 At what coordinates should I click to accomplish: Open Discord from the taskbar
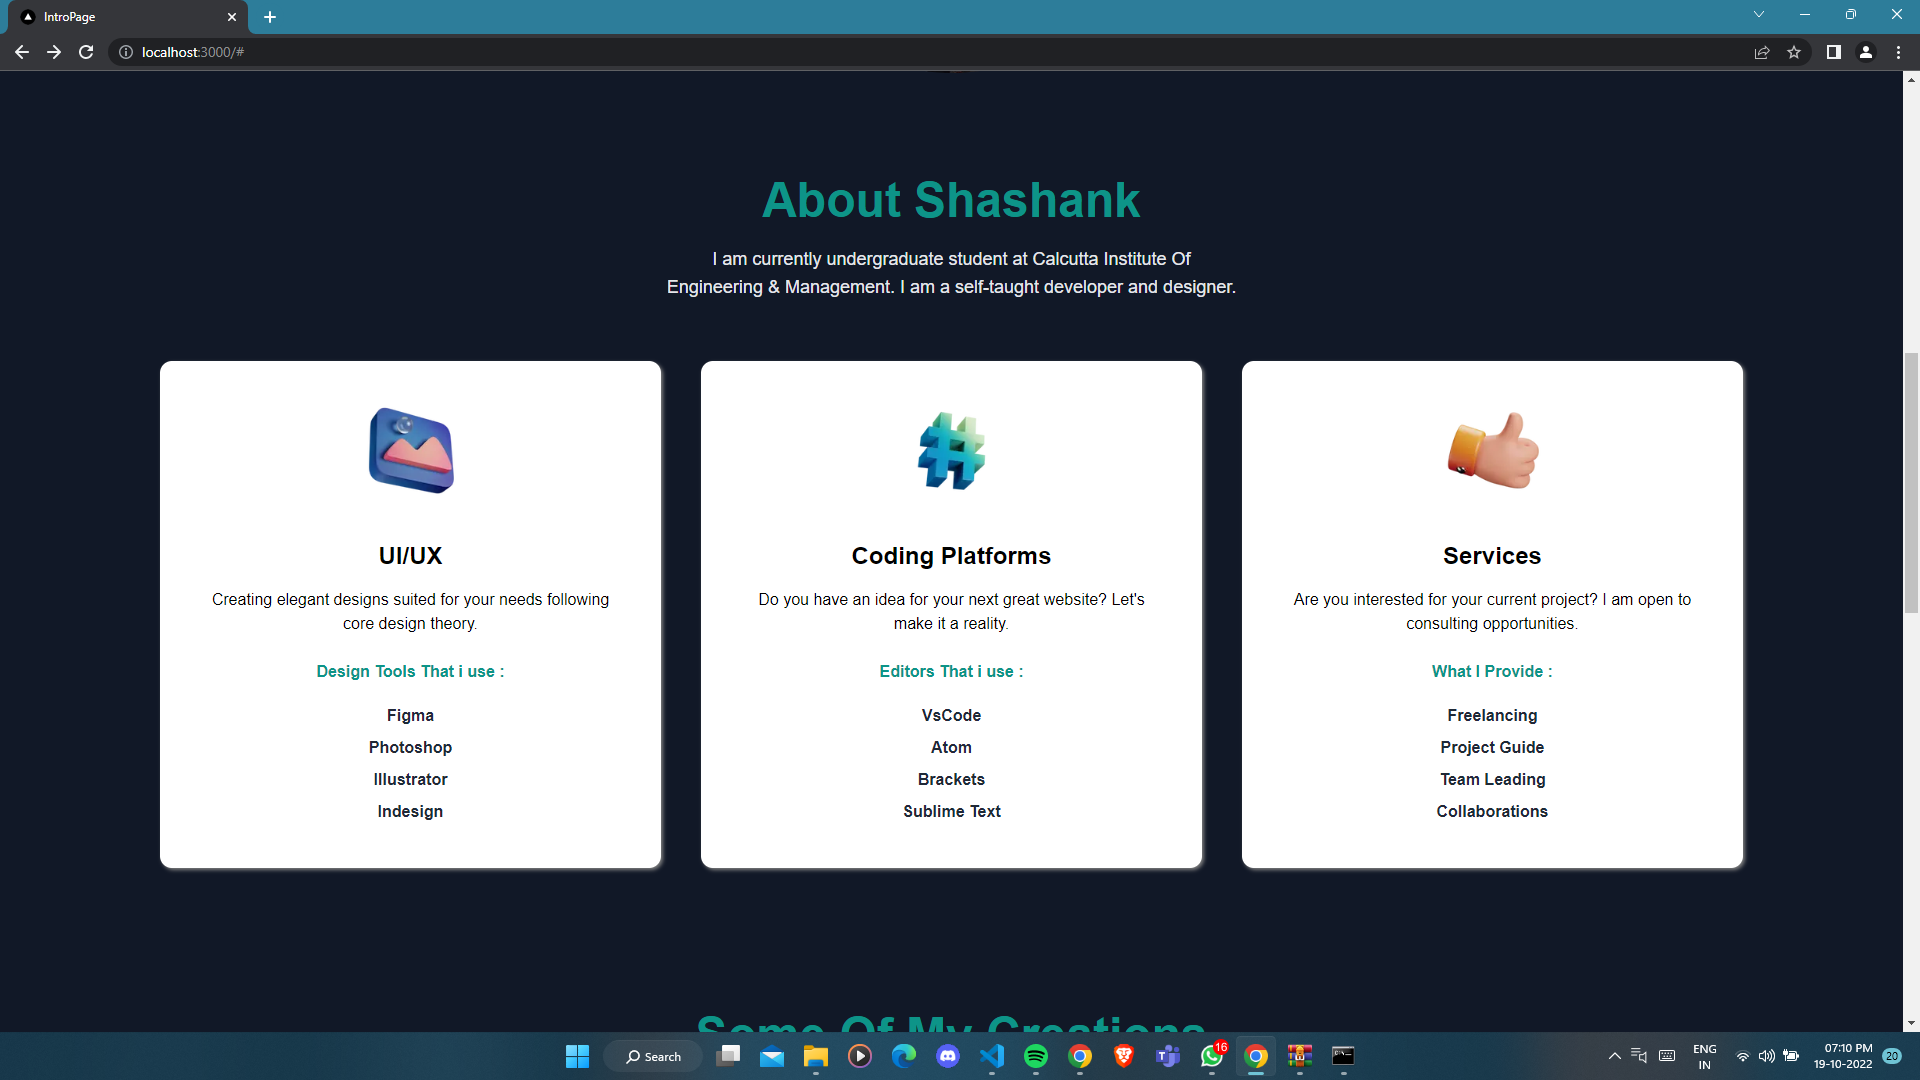tap(947, 1056)
